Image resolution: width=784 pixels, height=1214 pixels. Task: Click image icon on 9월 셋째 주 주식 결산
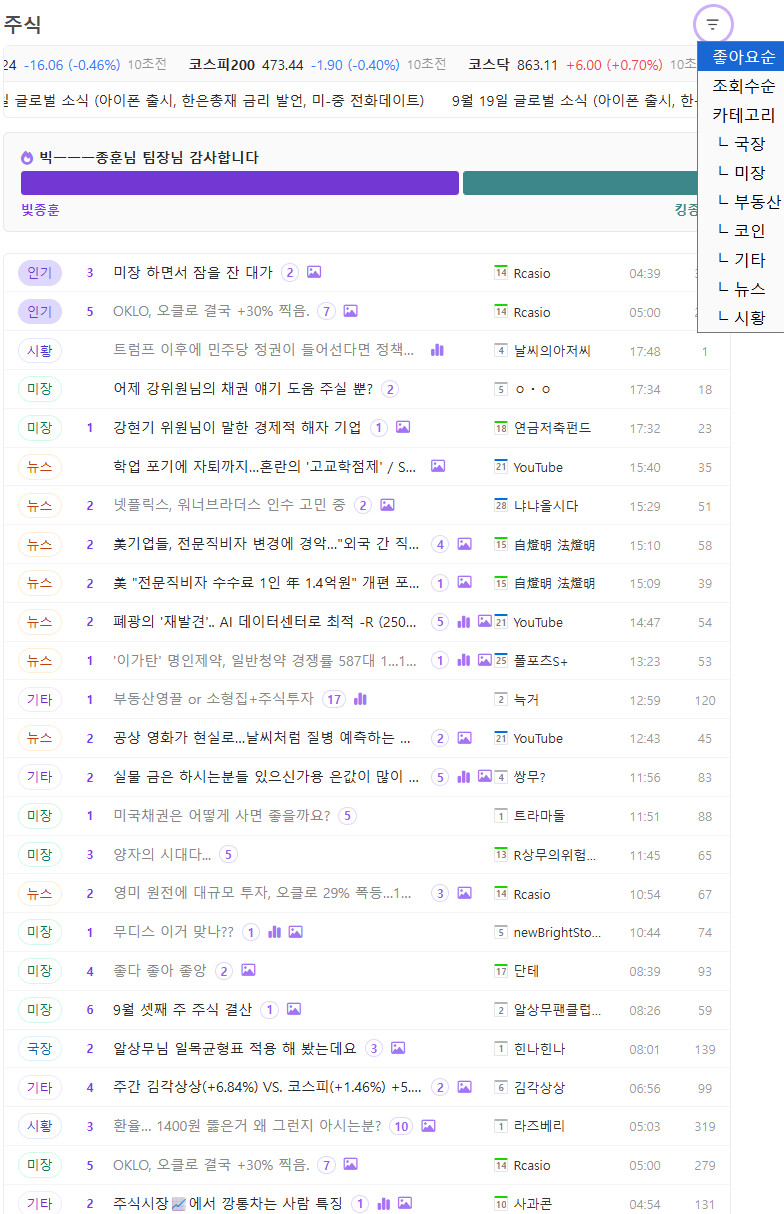pyautogui.click(x=294, y=1009)
